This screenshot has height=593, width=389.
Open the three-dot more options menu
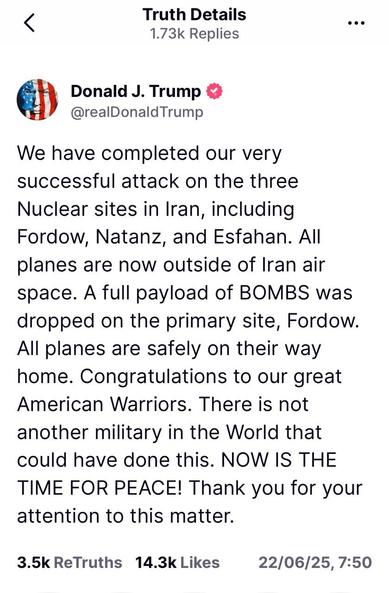356,23
